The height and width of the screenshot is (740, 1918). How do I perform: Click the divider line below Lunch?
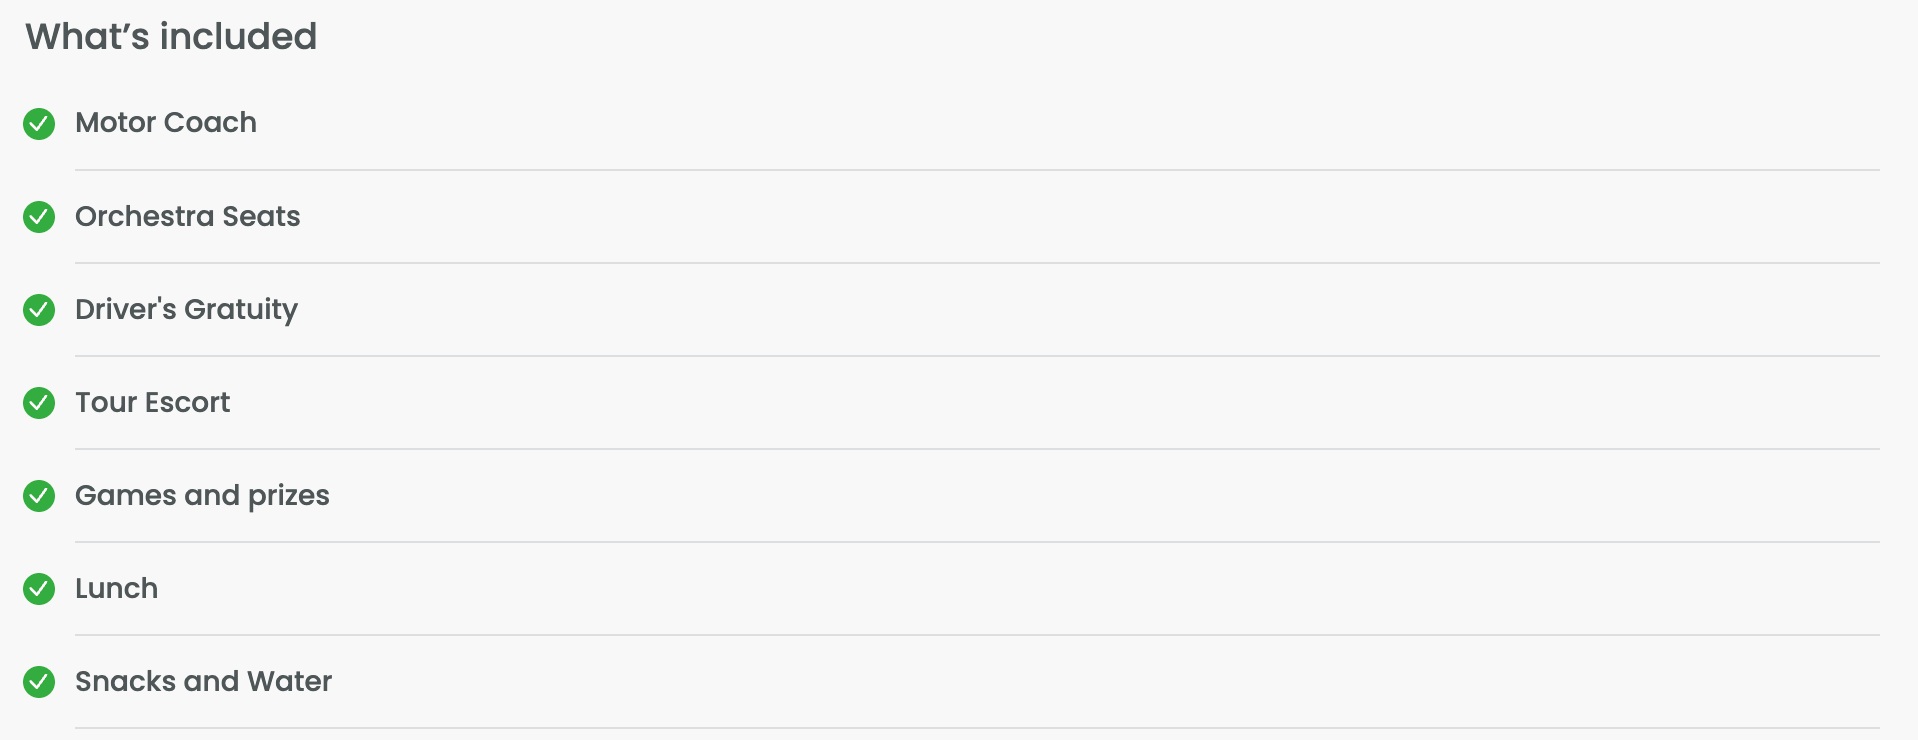(x=977, y=635)
